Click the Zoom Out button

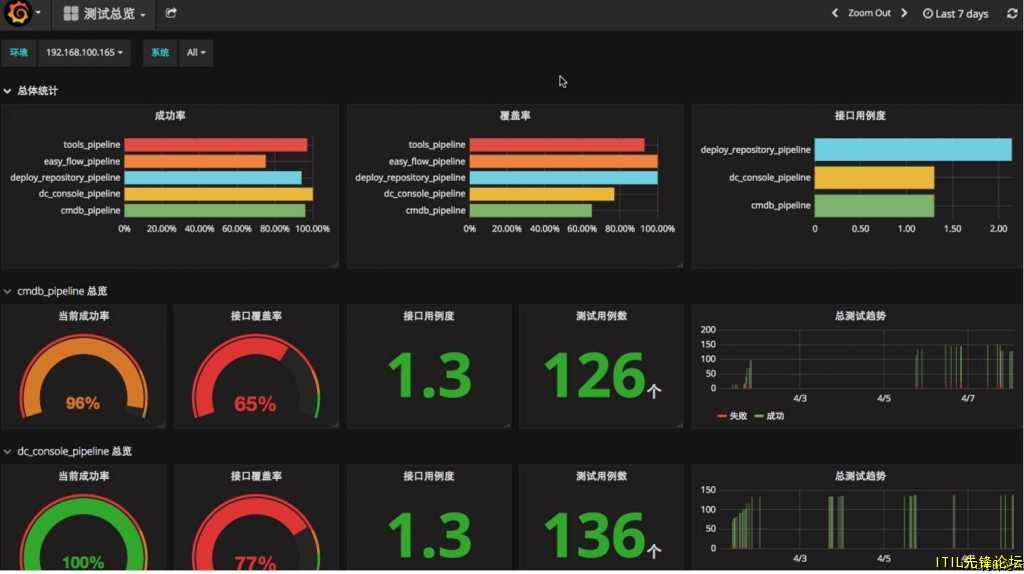(x=869, y=13)
